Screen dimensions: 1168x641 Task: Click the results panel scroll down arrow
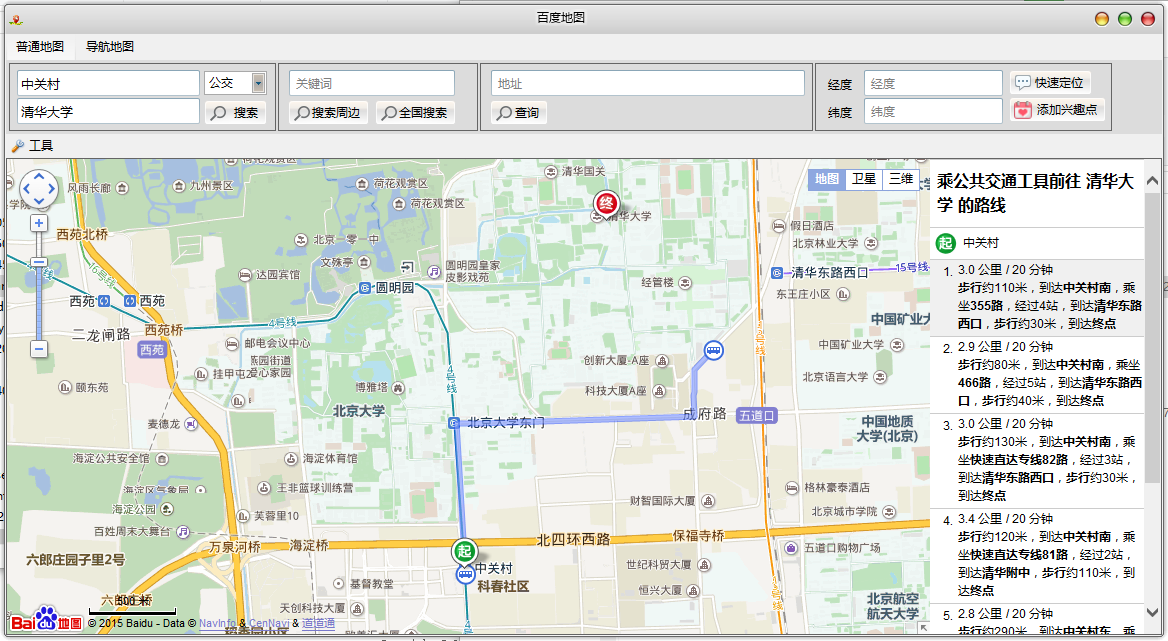point(1152,613)
